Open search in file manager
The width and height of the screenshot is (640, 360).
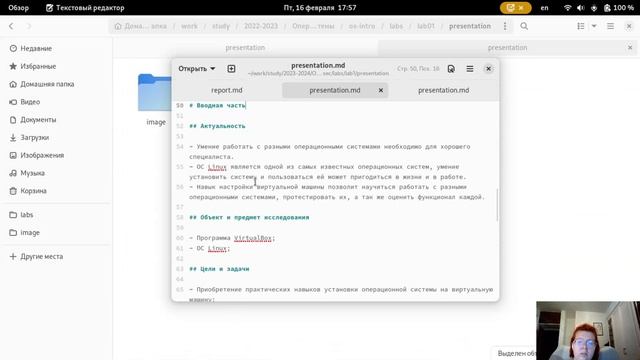524,26
